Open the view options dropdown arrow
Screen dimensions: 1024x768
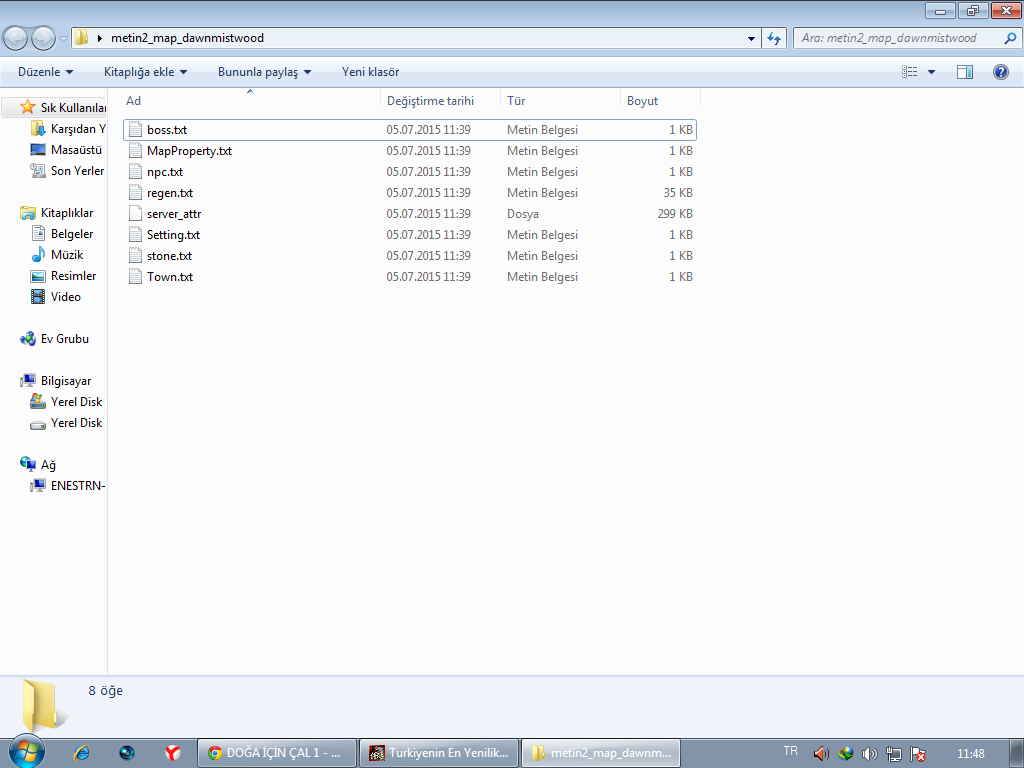click(931, 72)
